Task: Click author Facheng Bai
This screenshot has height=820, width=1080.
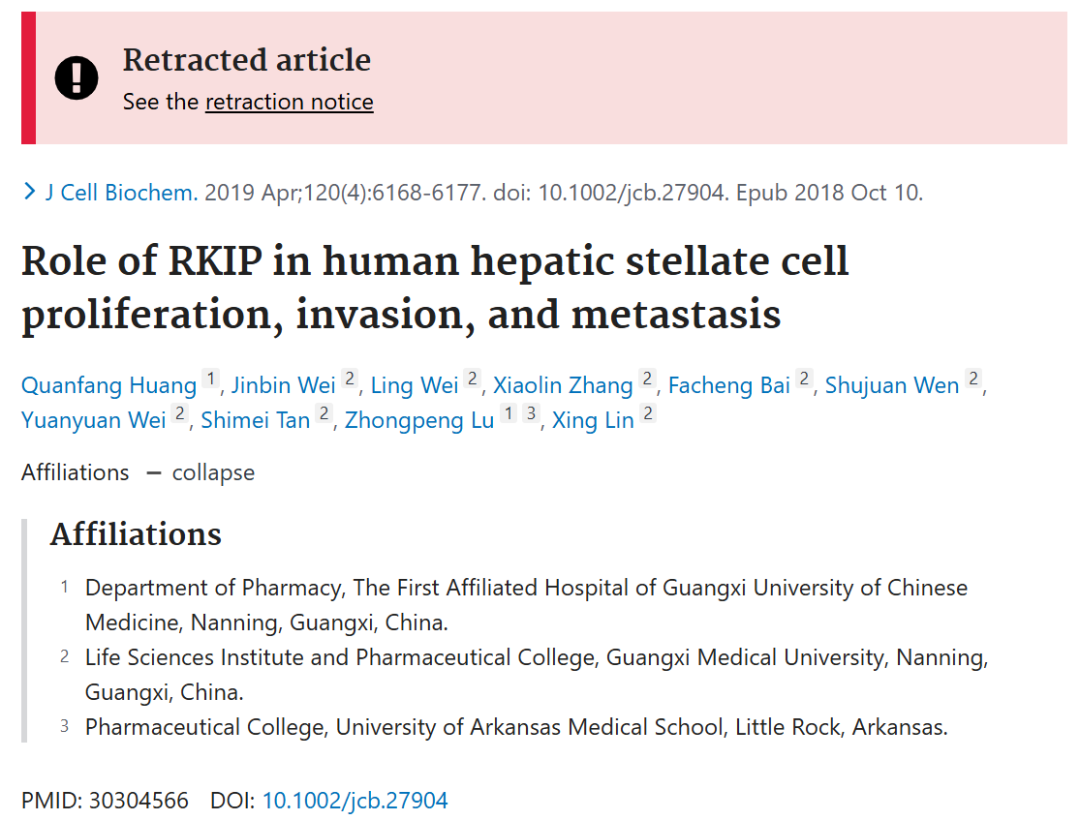Action: (x=729, y=385)
